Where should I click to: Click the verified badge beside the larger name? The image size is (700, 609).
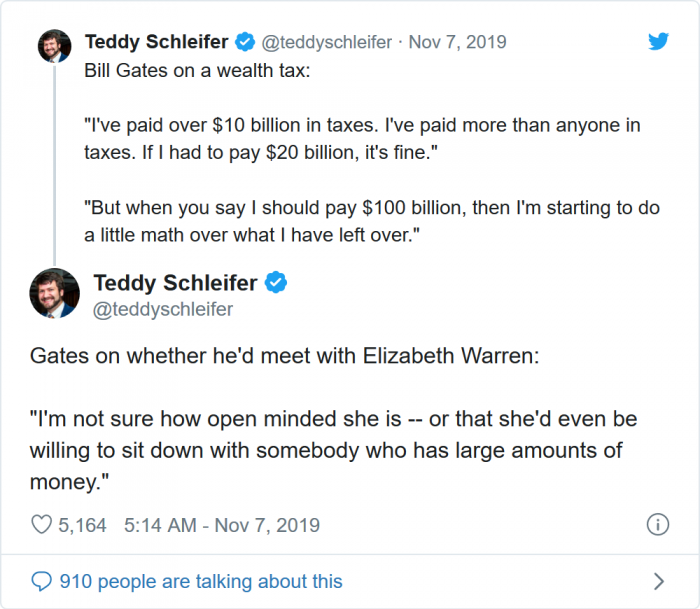tap(276, 283)
